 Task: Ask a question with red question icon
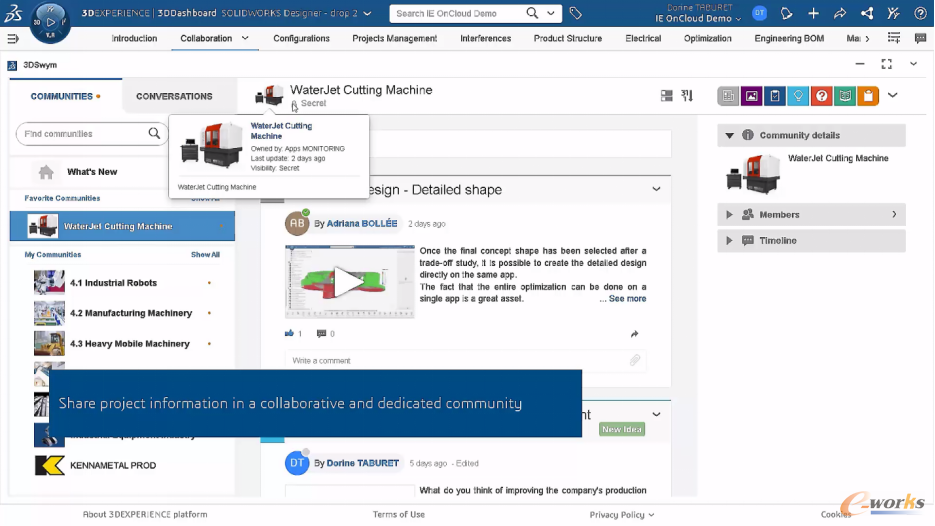(x=822, y=95)
